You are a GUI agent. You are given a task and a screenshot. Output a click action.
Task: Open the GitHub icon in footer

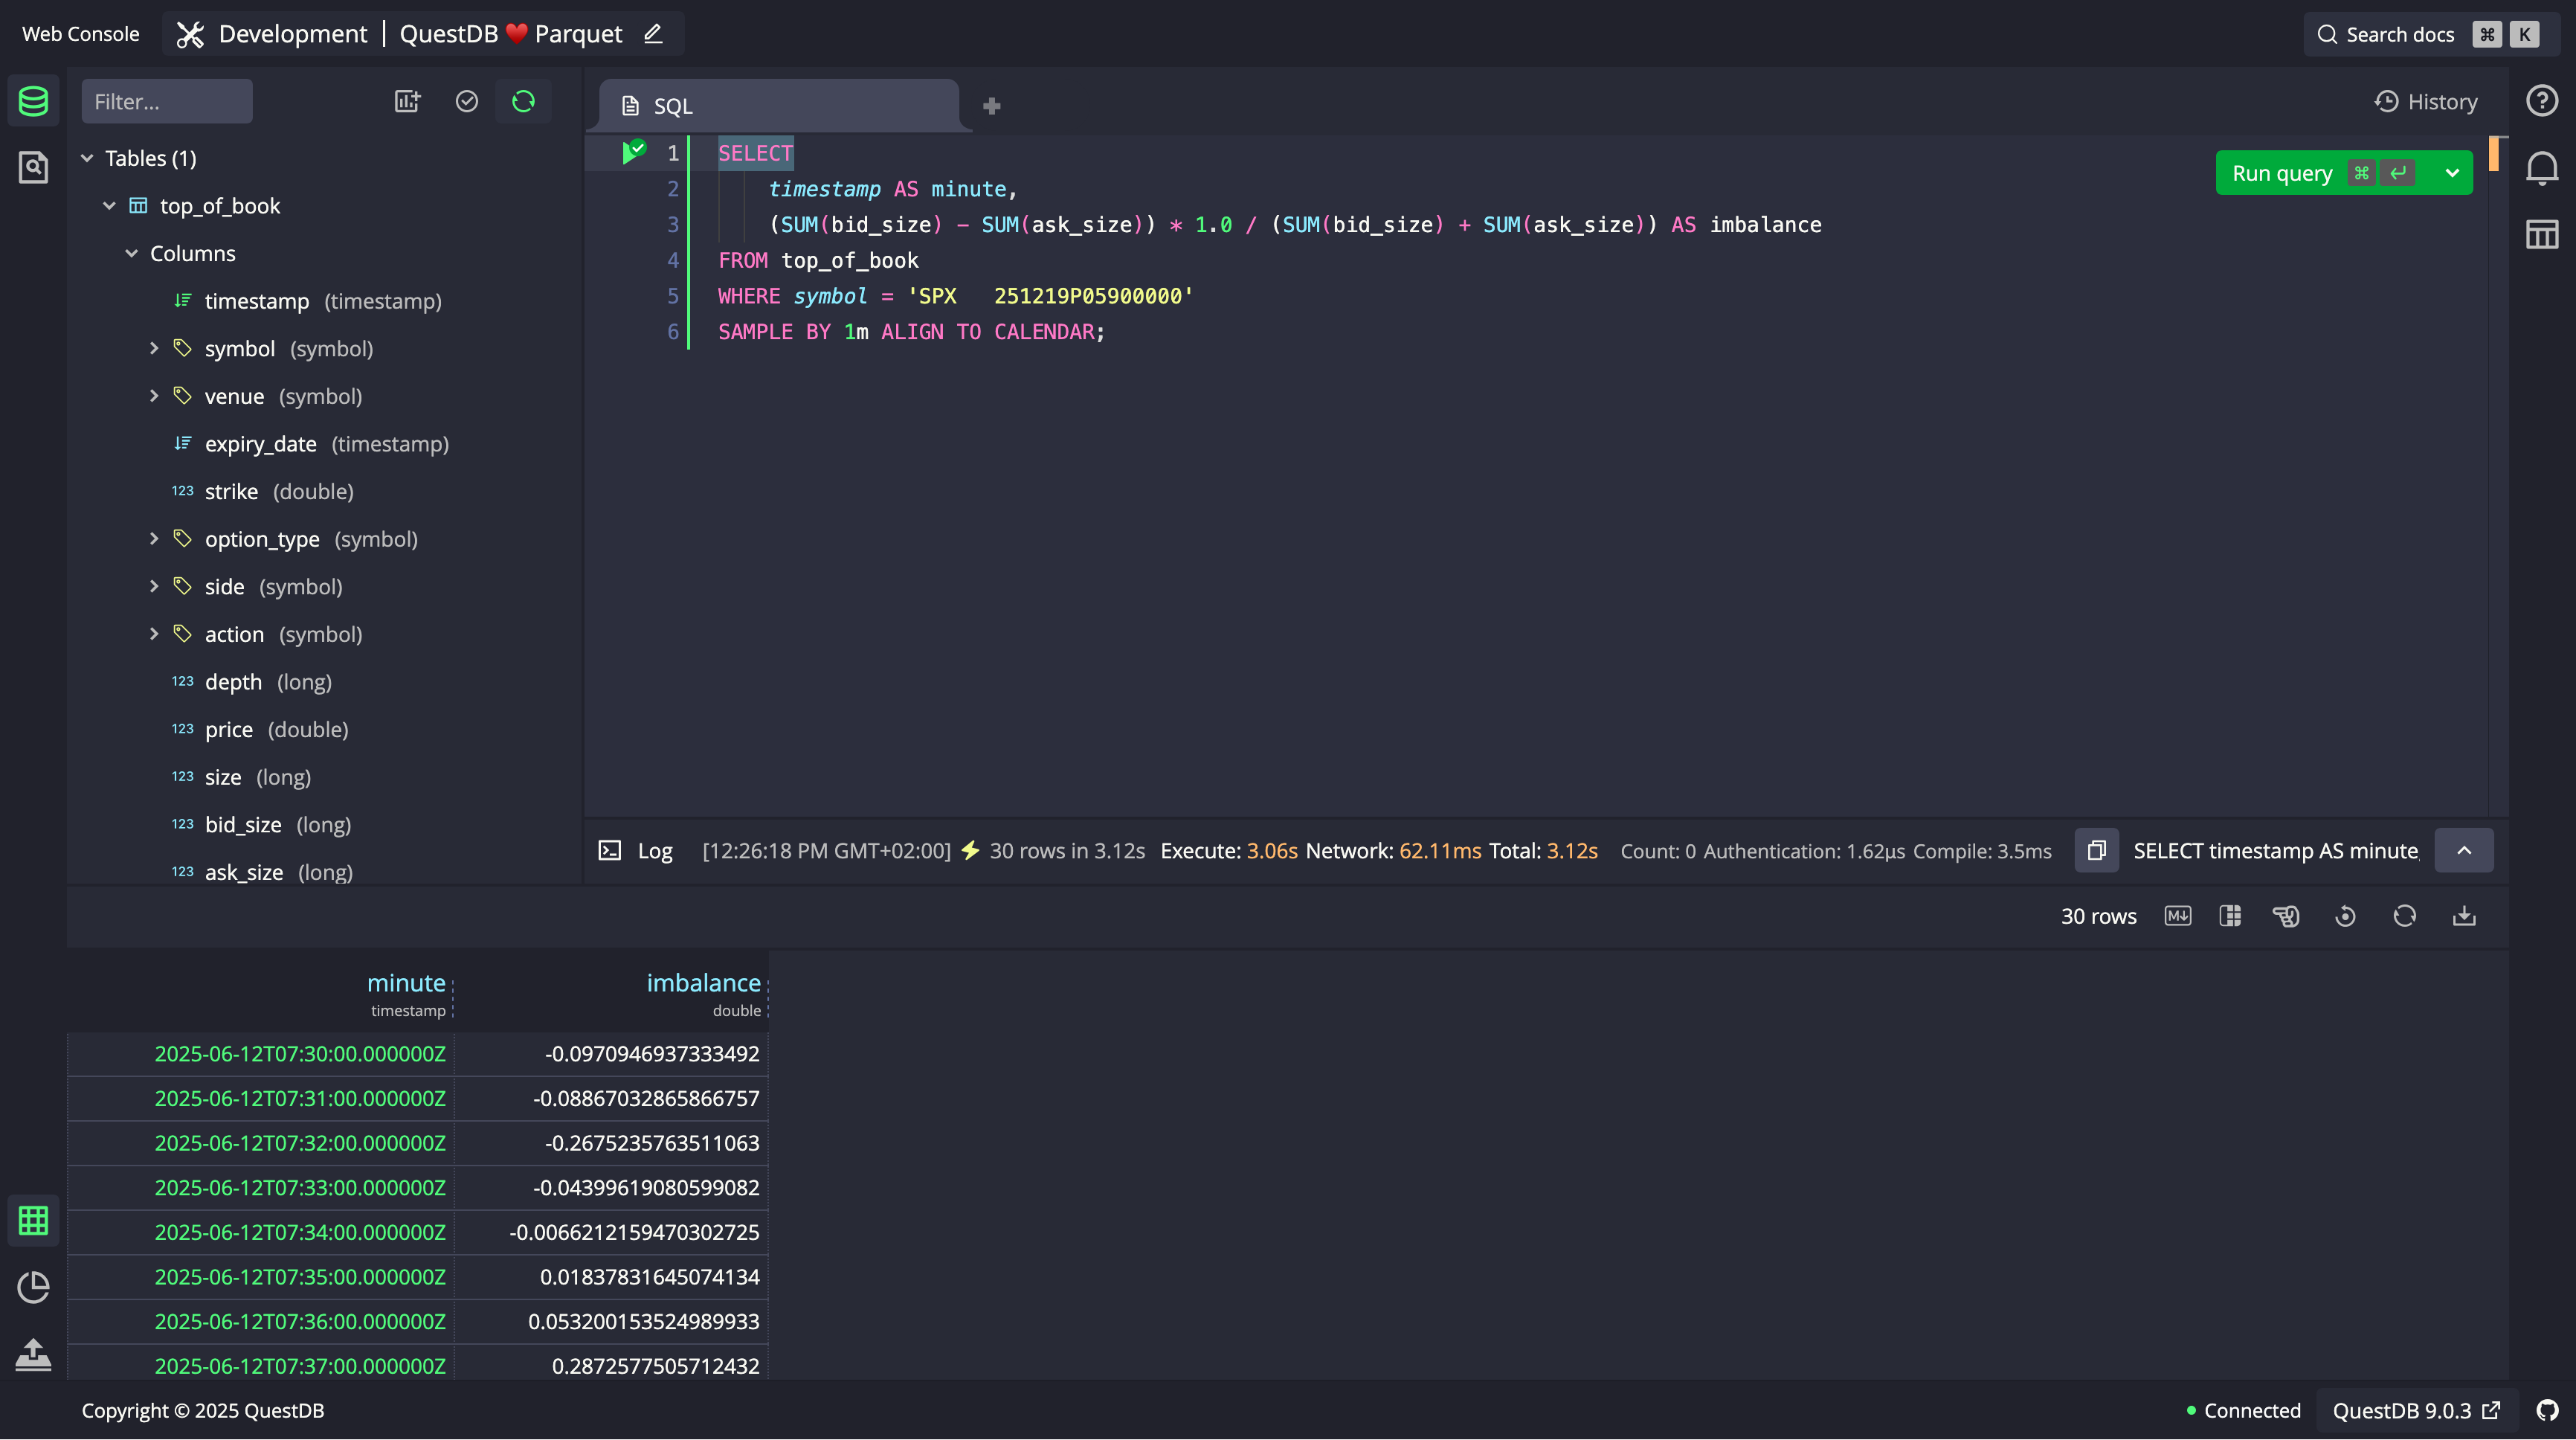(x=2547, y=1410)
